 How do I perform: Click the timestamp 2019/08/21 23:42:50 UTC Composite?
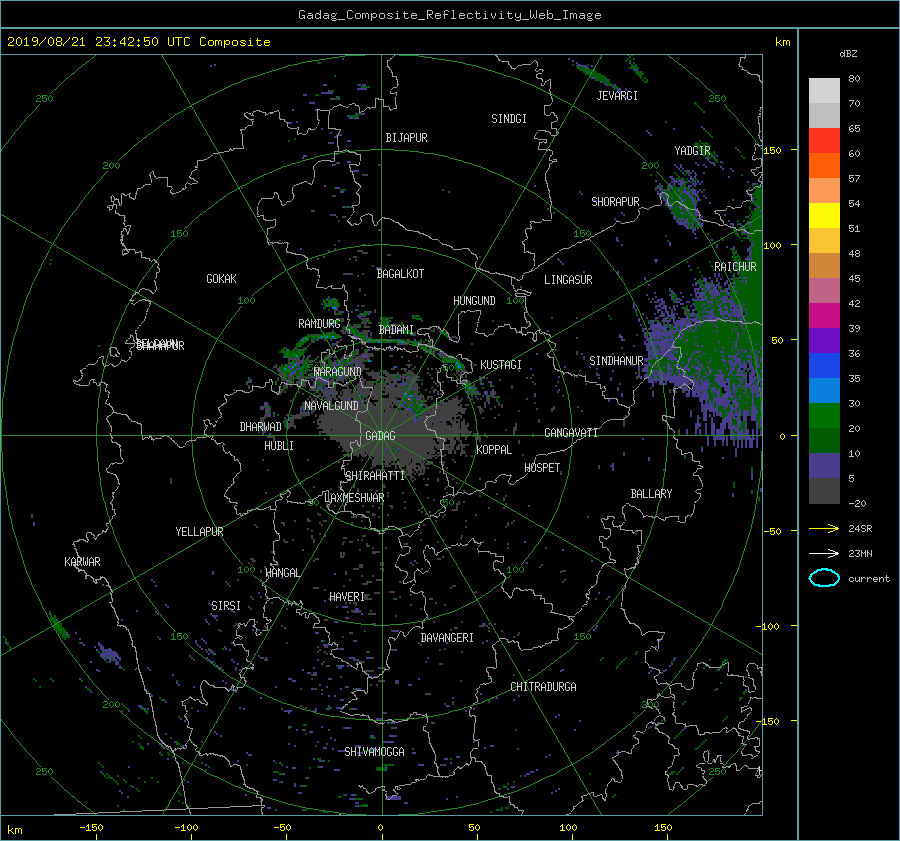138,42
